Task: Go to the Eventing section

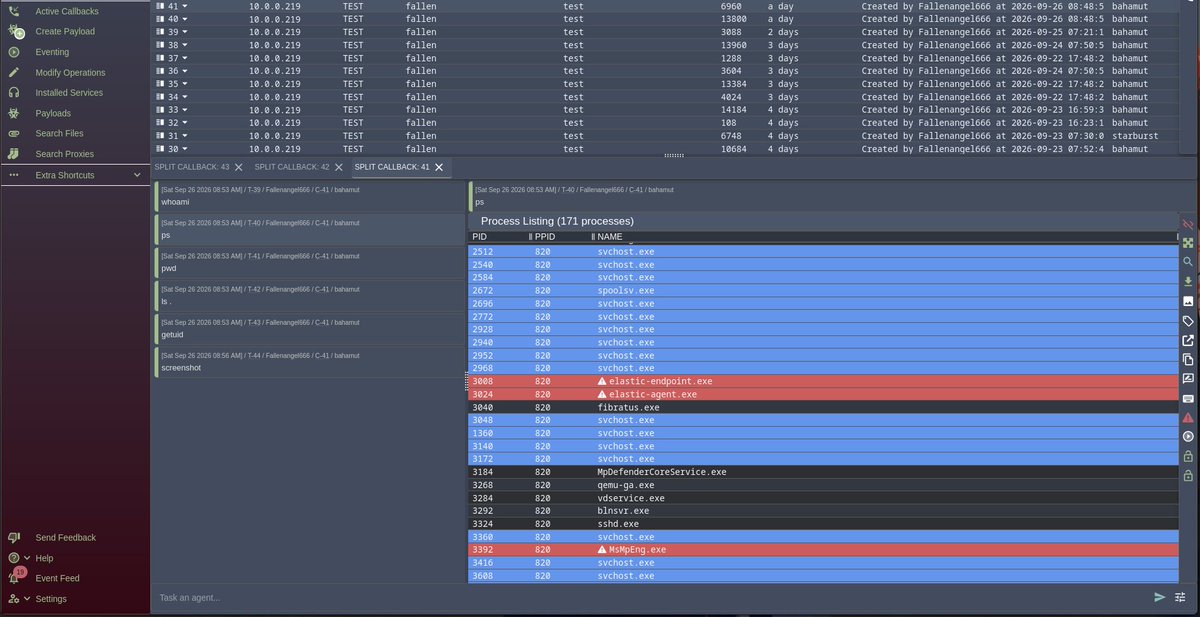Action: click(x=52, y=52)
